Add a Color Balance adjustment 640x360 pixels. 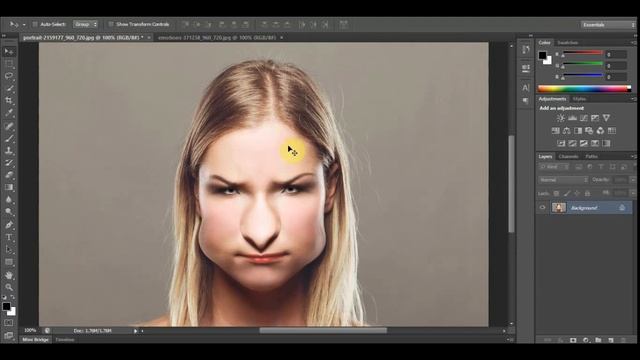(x=567, y=131)
